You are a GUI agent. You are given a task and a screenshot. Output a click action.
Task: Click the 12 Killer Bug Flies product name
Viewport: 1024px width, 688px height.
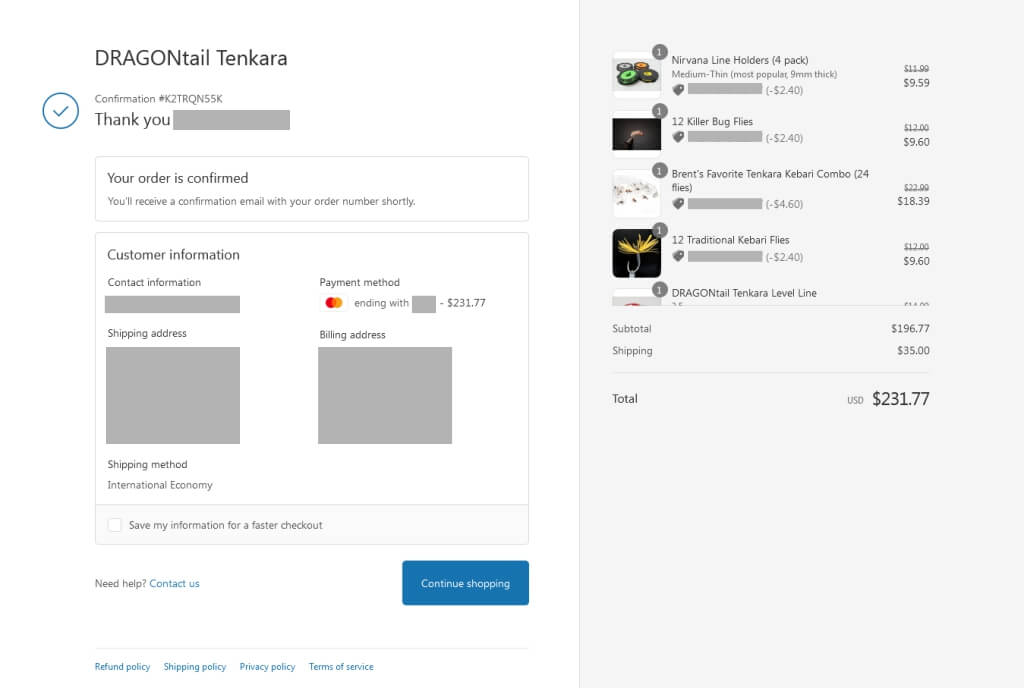pyautogui.click(x=712, y=121)
